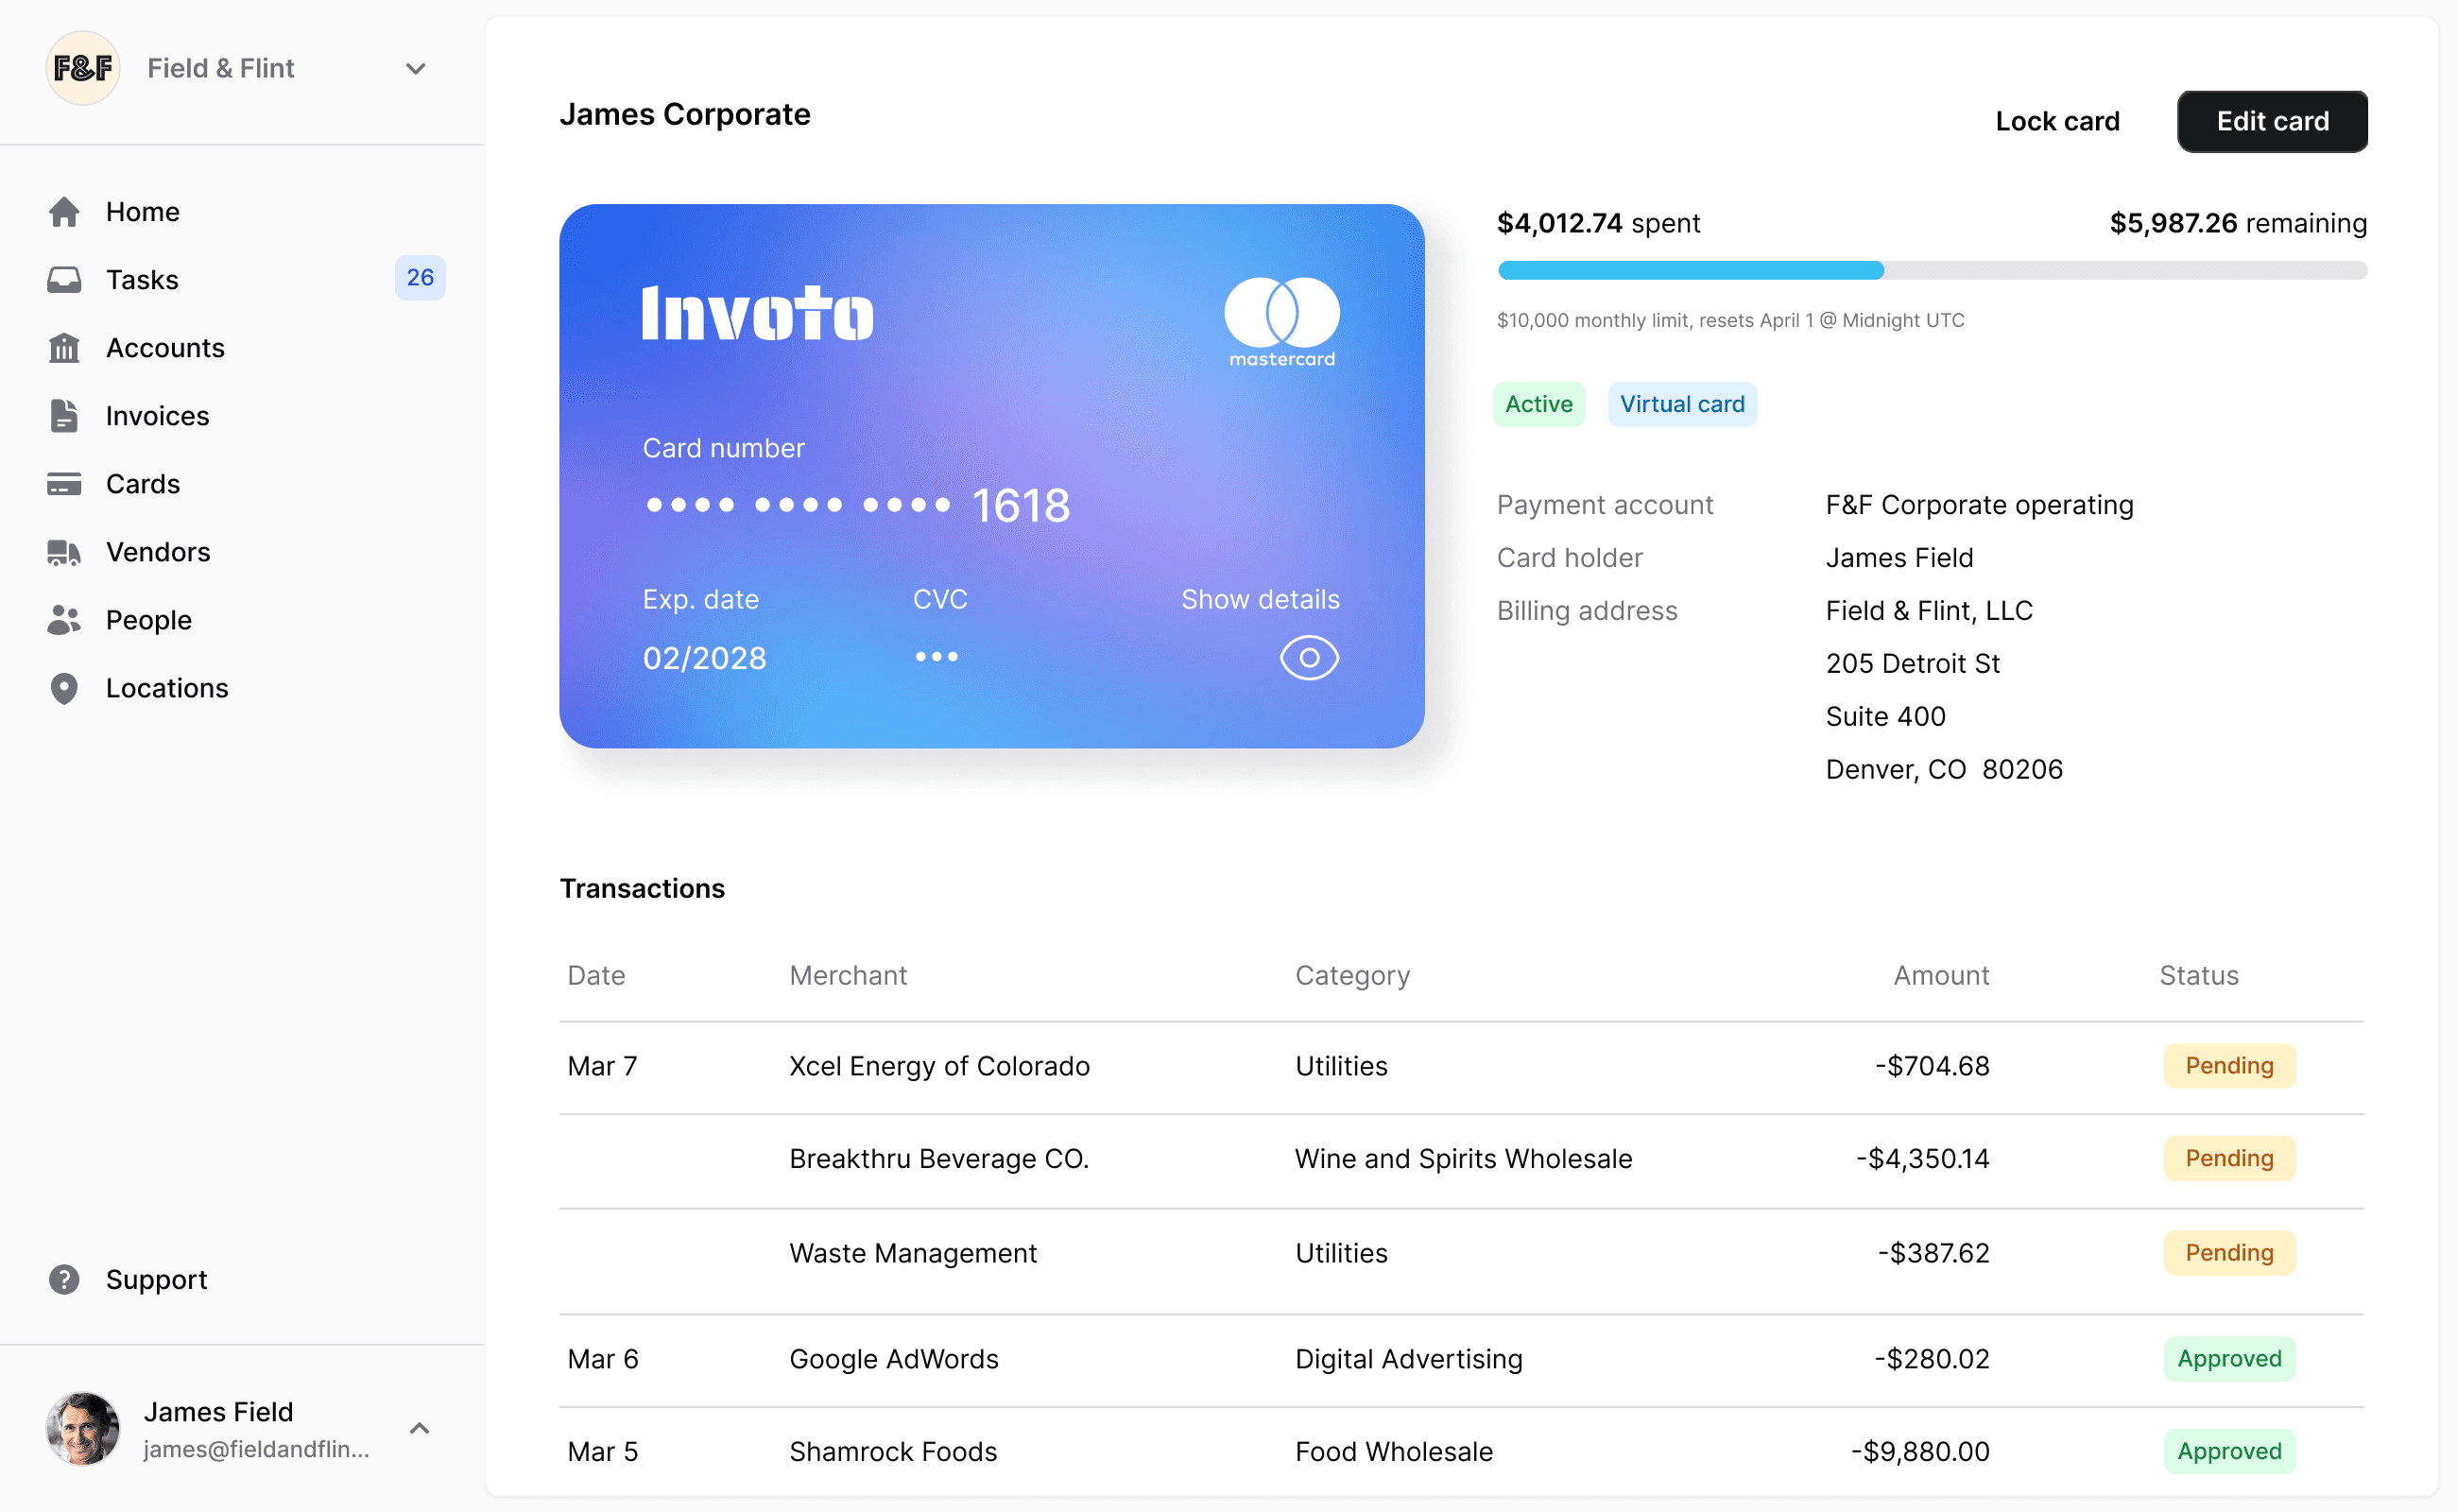The width and height of the screenshot is (2457, 1512).
Task: Toggle the Virtual card badge
Action: pyautogui.click(x=1682, y=404)
